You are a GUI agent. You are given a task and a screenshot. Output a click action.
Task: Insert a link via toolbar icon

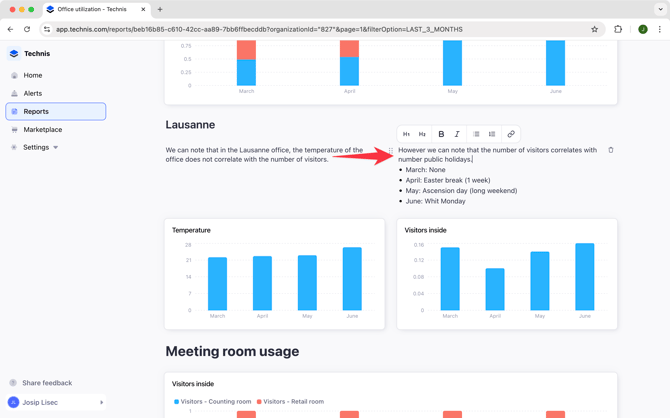tap(511, 134)
